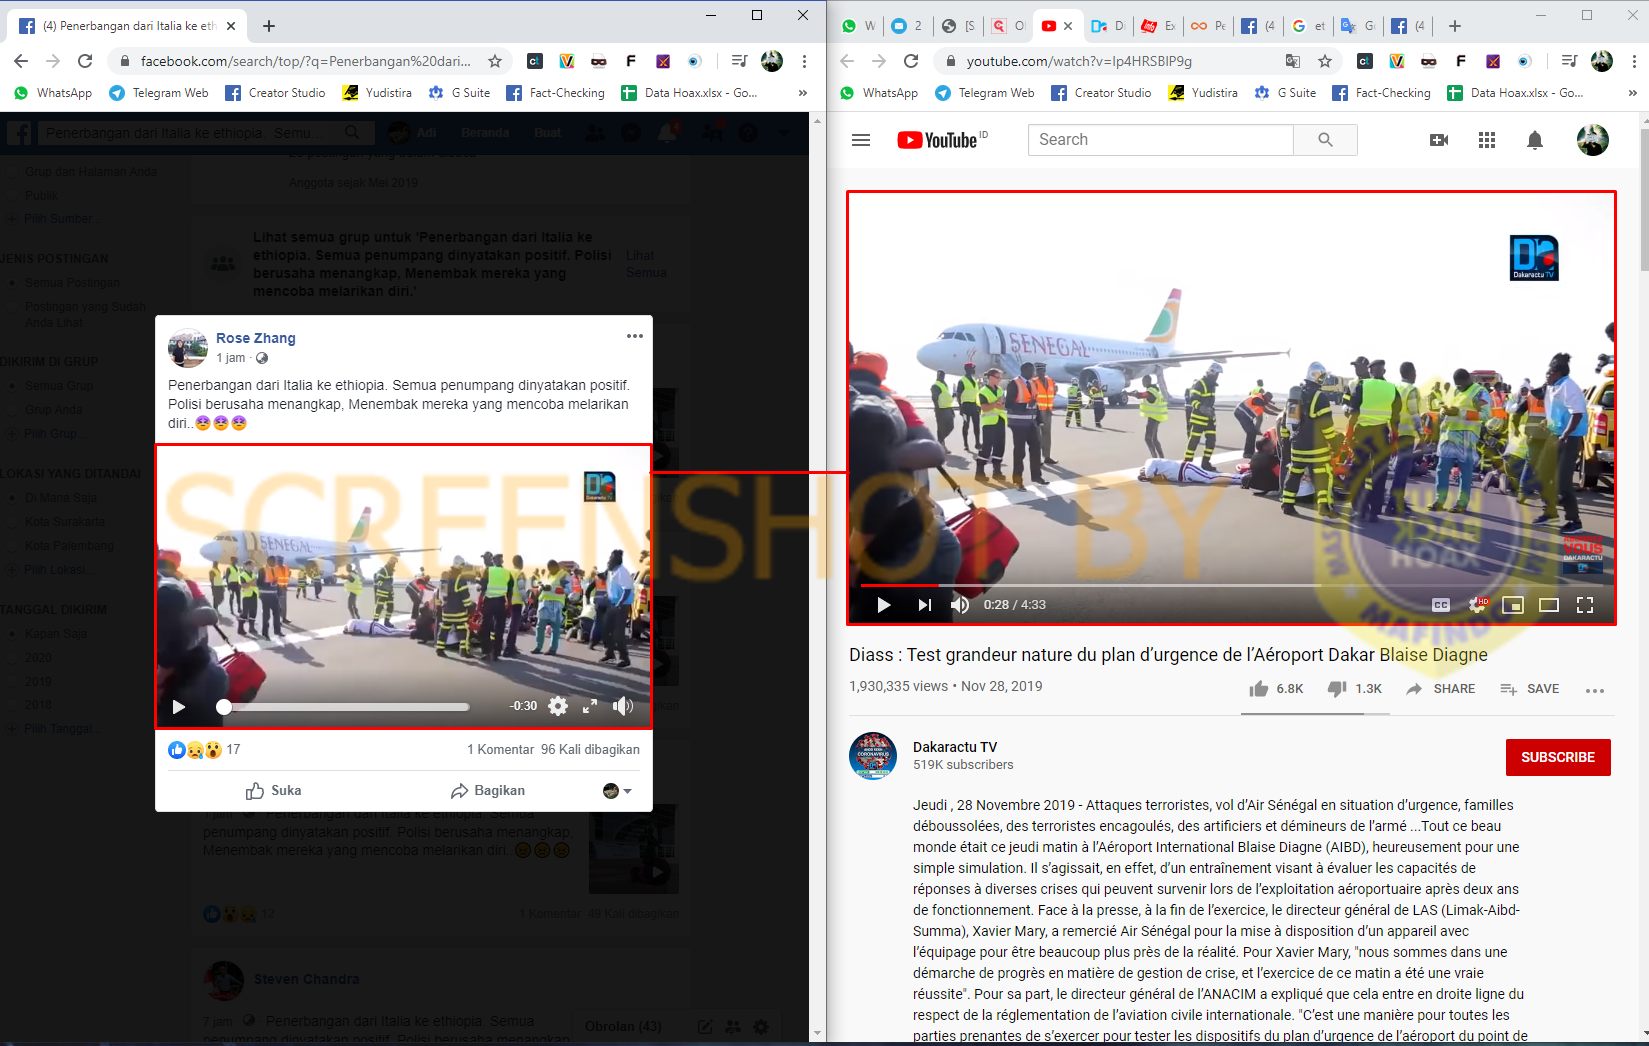Open the YouTube apps grid icon
The height and width of the screenshot is (1046, 1649).
pos(1487,140)
